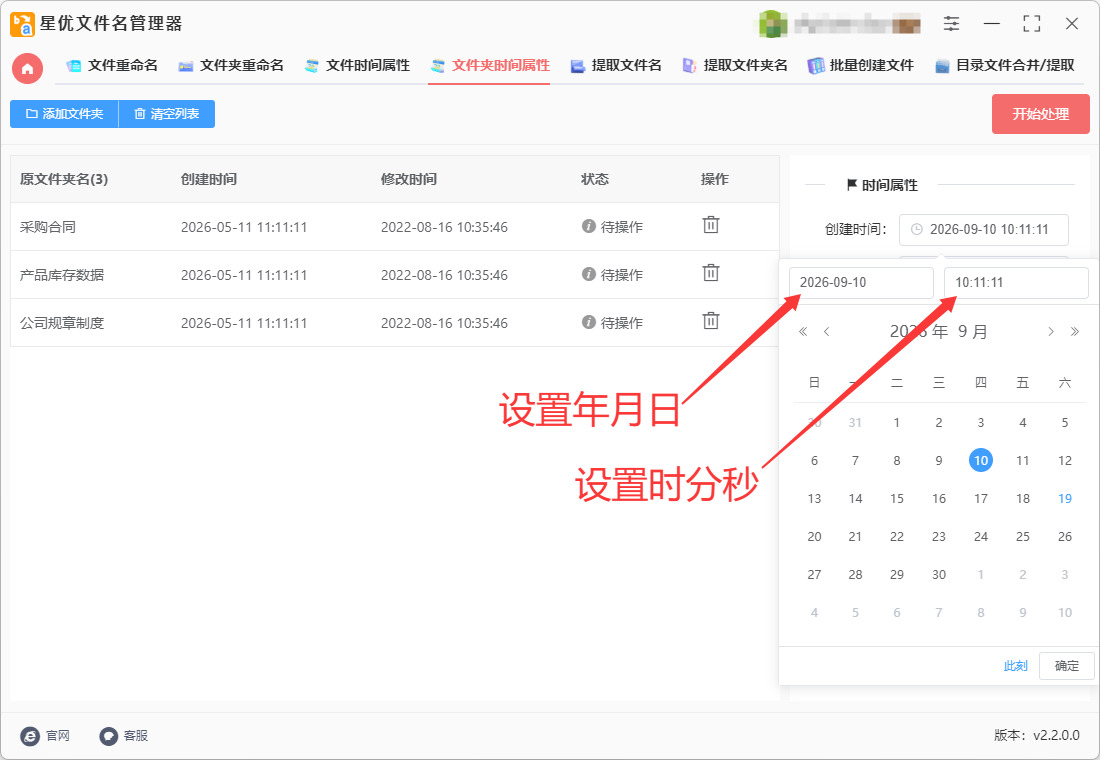Contact 客服 support icon
Screen dimensions: 1100x760
(108, 735)
